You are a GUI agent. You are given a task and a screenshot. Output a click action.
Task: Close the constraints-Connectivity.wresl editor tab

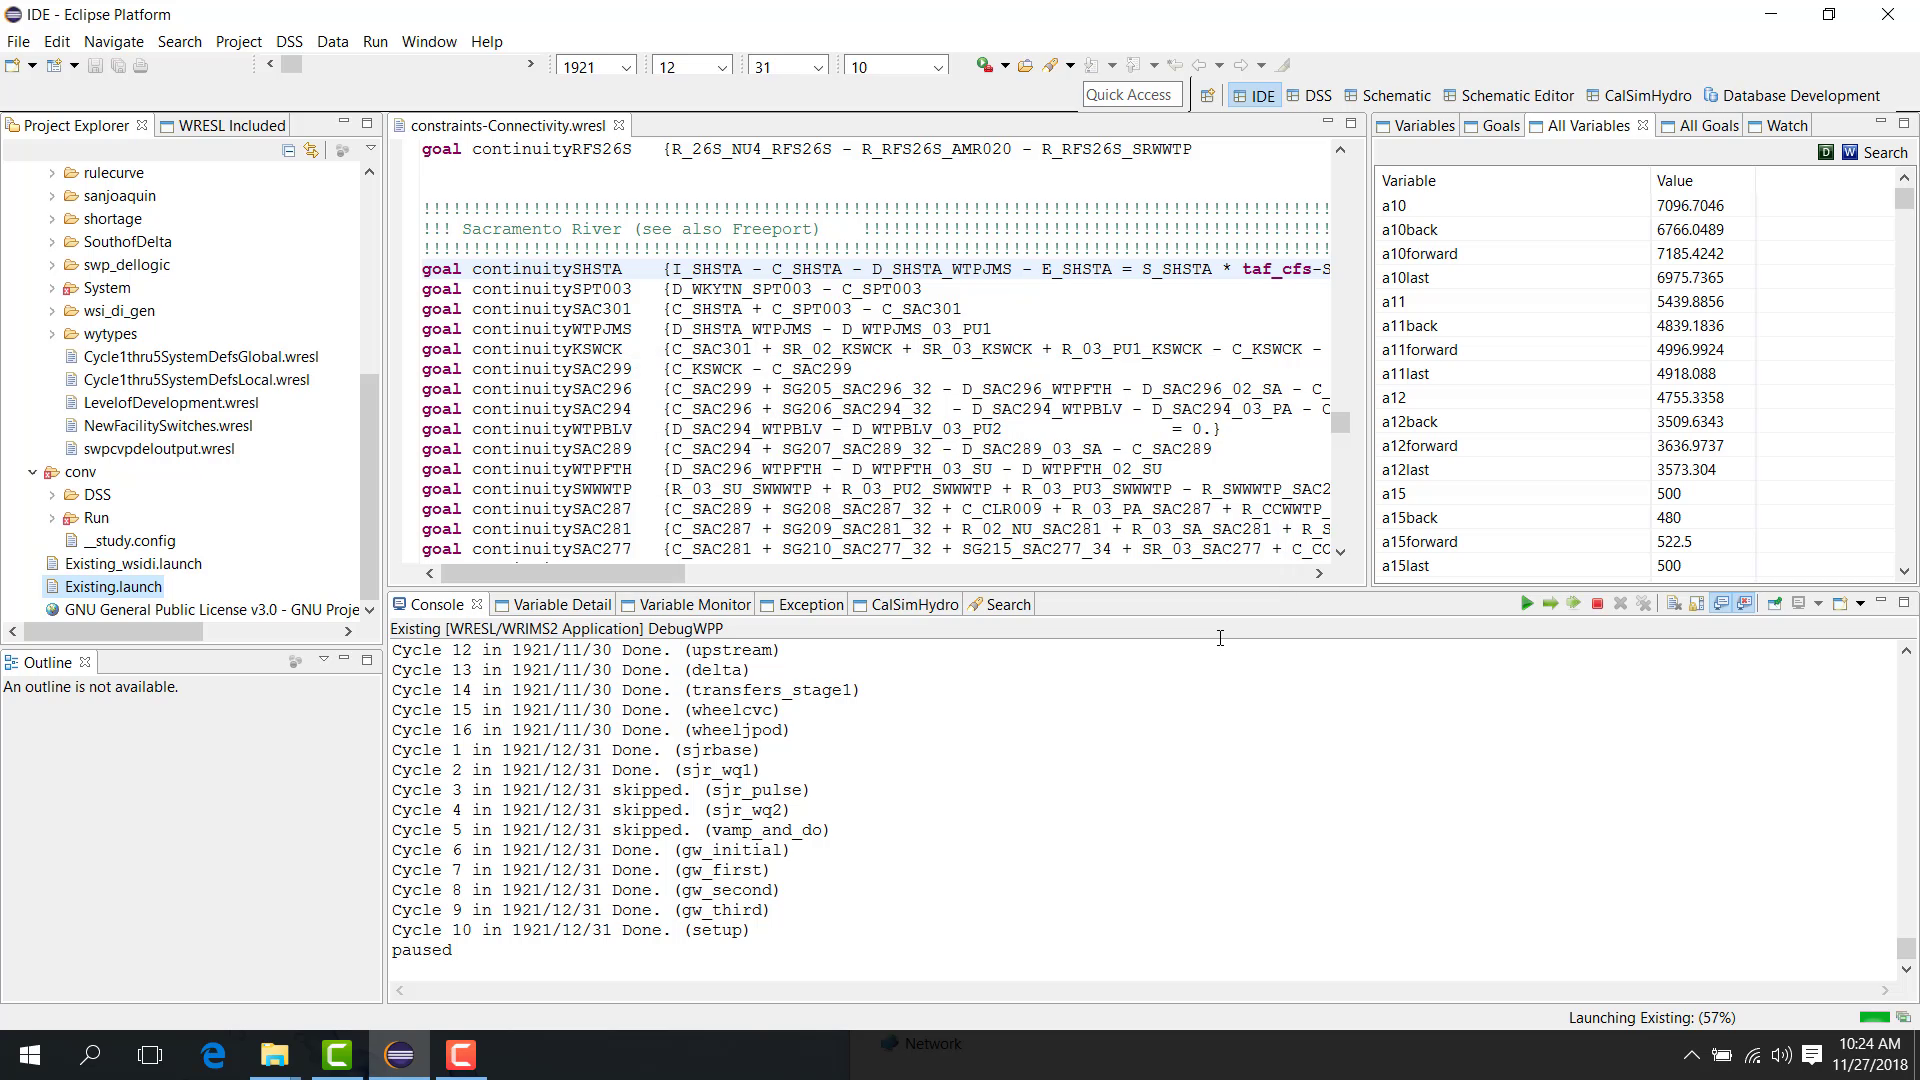(619, 125)
